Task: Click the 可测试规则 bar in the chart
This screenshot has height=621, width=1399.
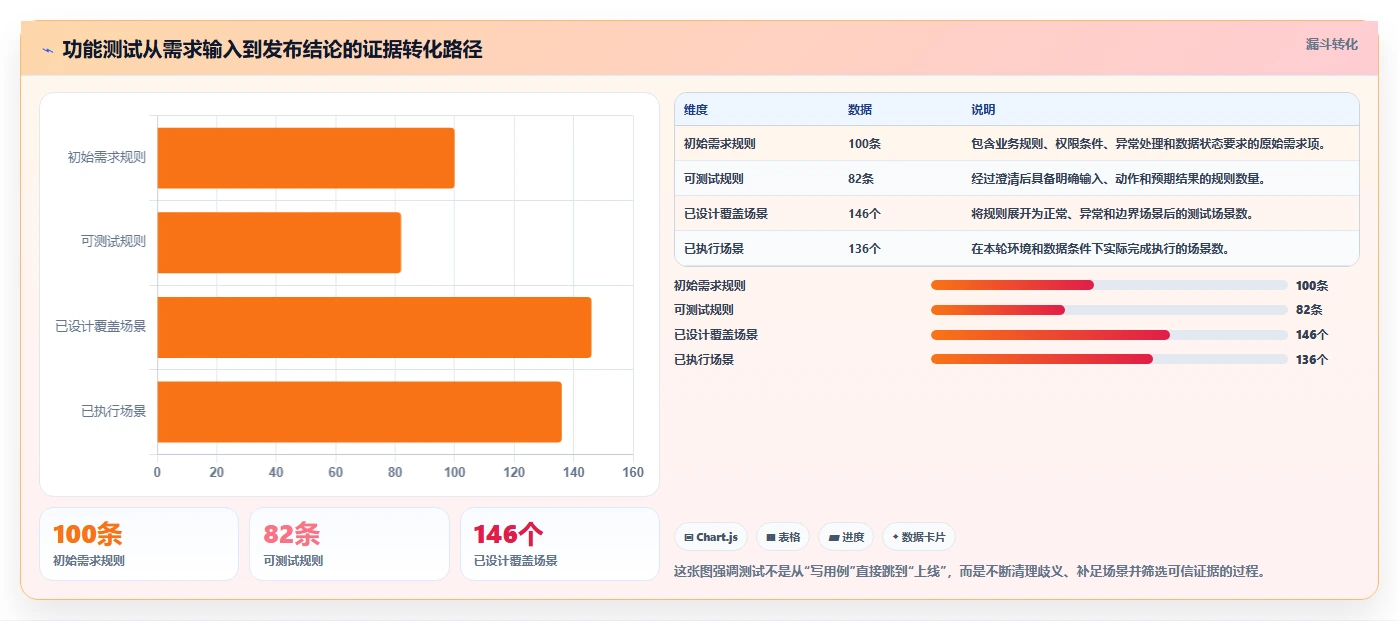Action: (x=279, y=242)
